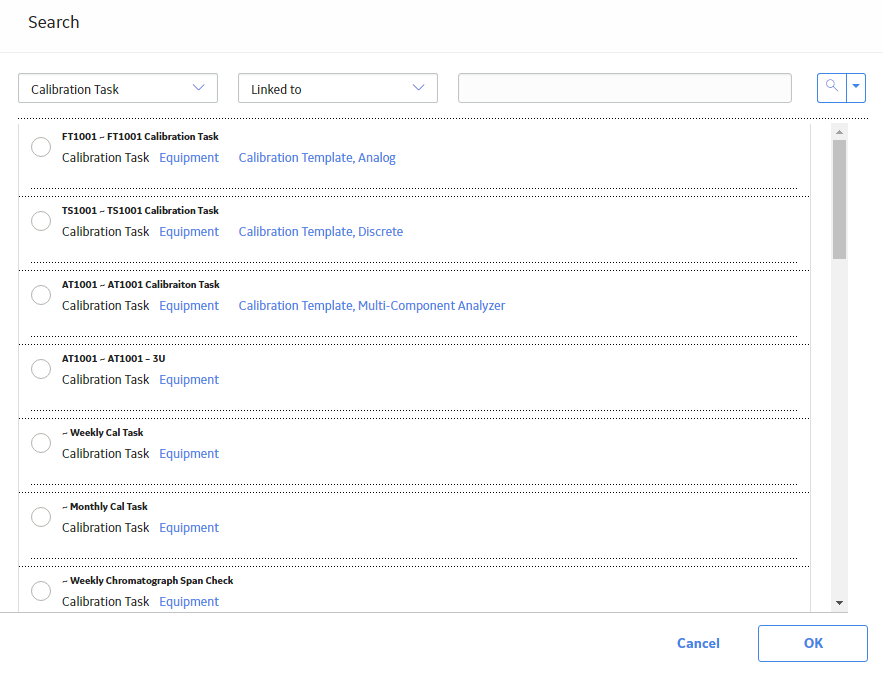The height and width of the screenshot is (675, 883).
Task: Click the Cancel button
Action: point(698,643)
